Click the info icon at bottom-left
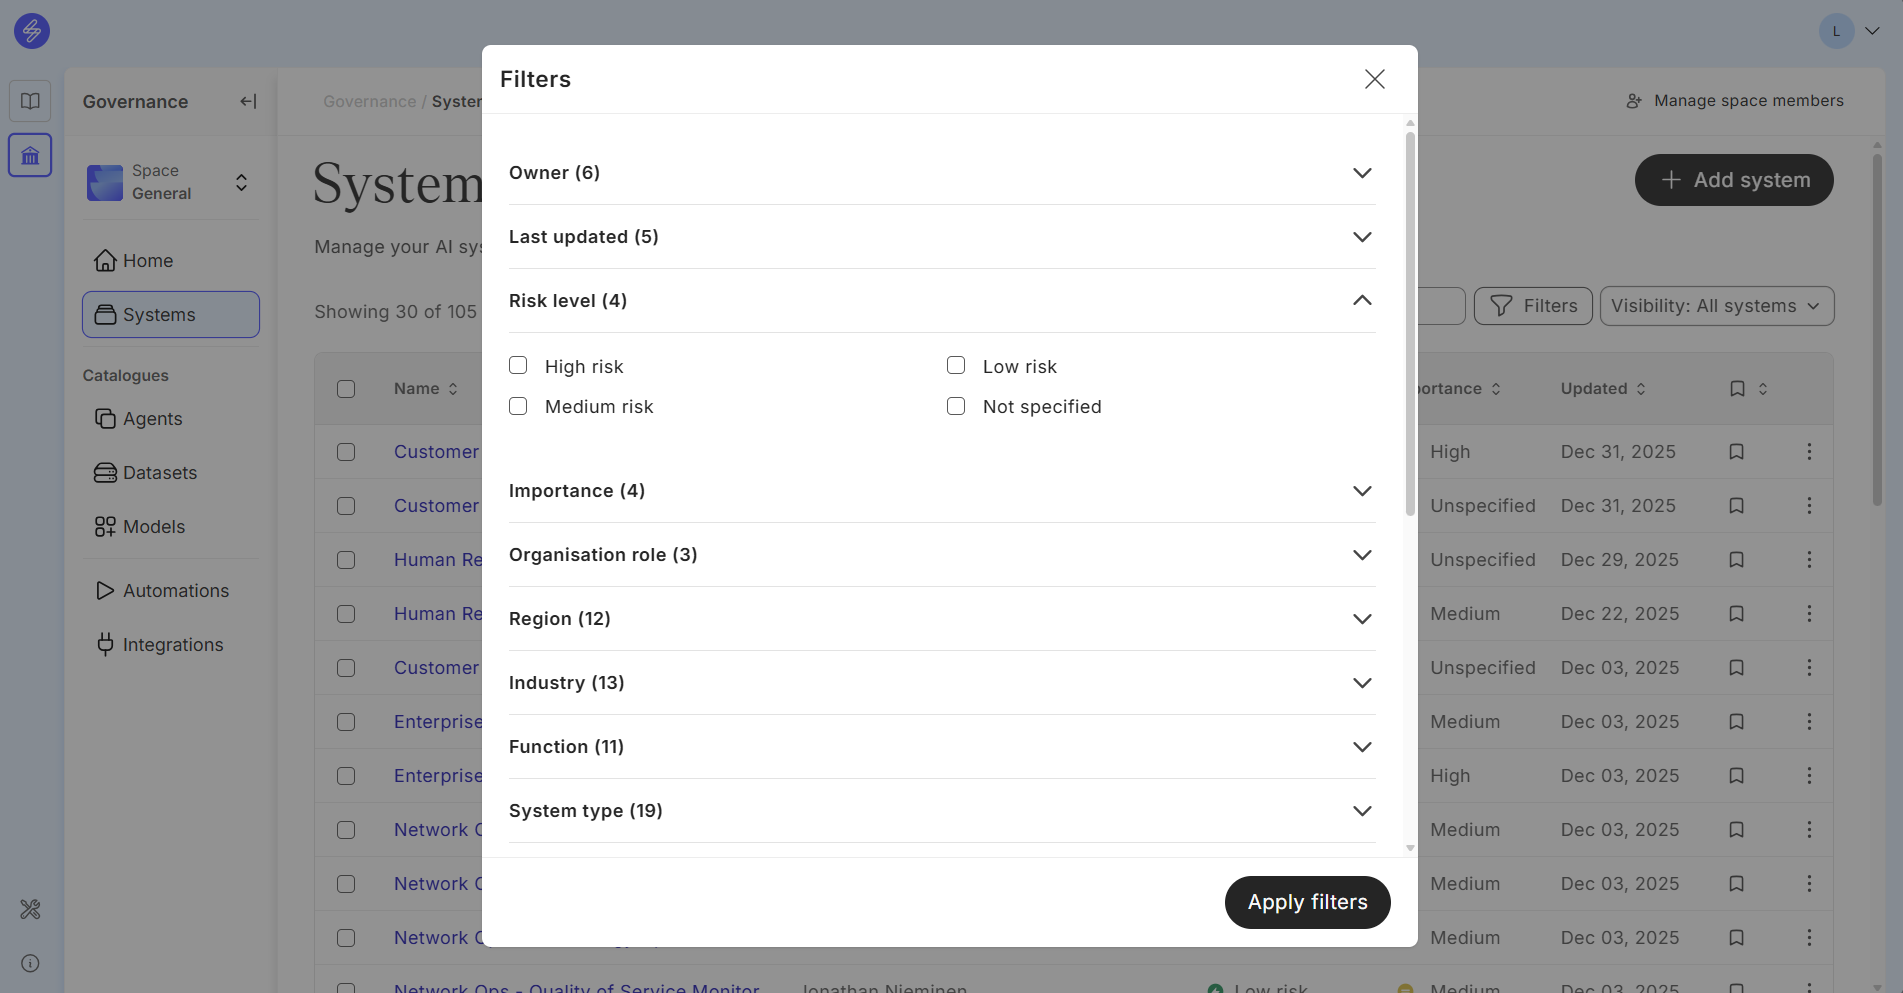Screen dimensions: 1903x993 tap(30, 963)
